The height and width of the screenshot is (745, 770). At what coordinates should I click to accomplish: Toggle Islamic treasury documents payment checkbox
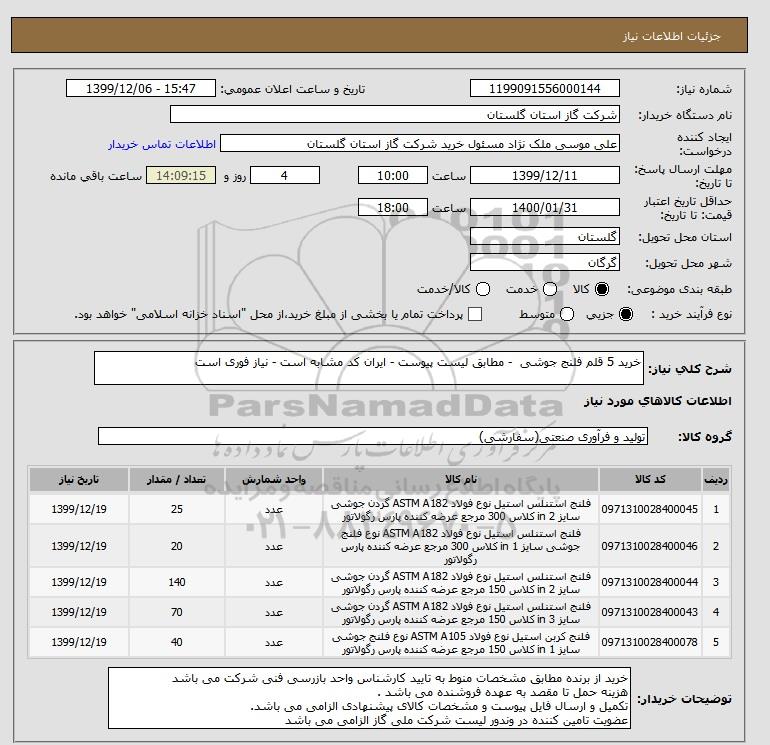click(475, 314)
